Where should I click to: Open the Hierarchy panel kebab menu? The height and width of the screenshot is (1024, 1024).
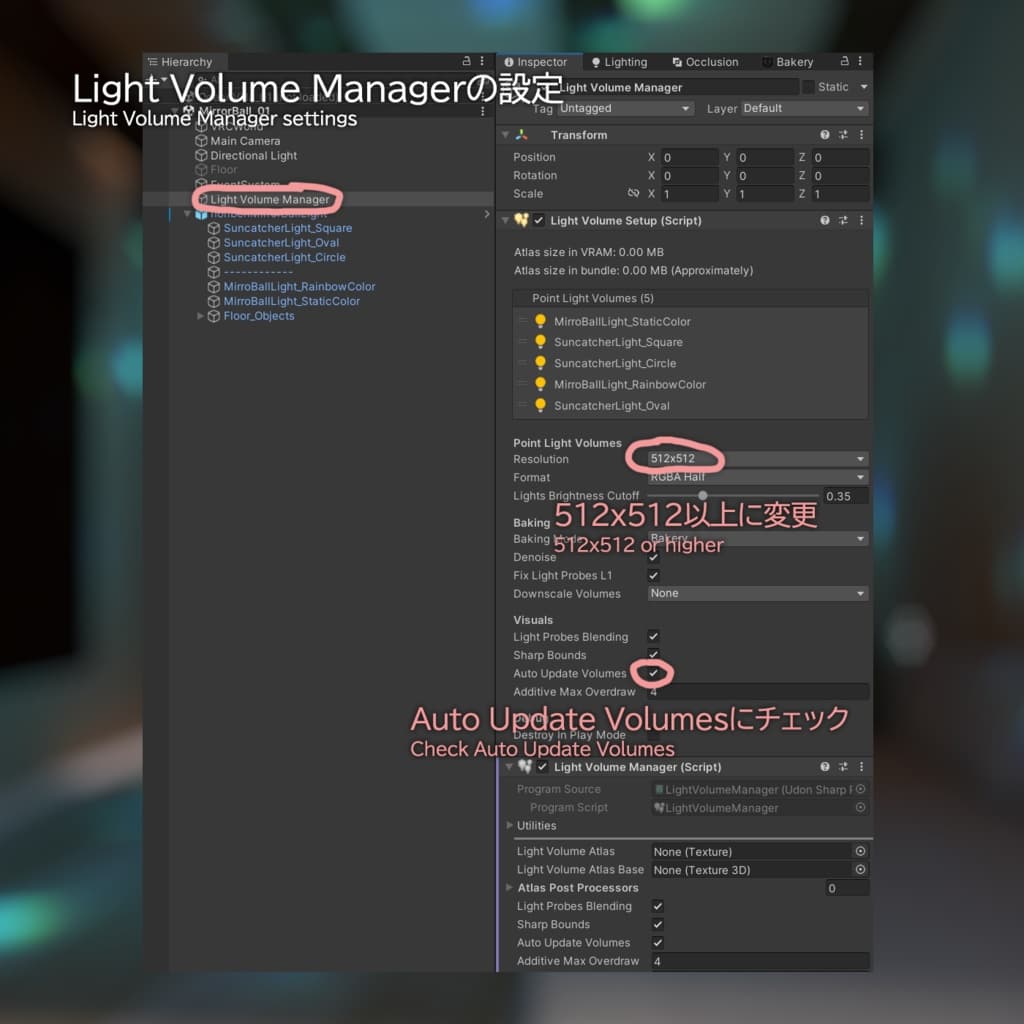point(482,61)
